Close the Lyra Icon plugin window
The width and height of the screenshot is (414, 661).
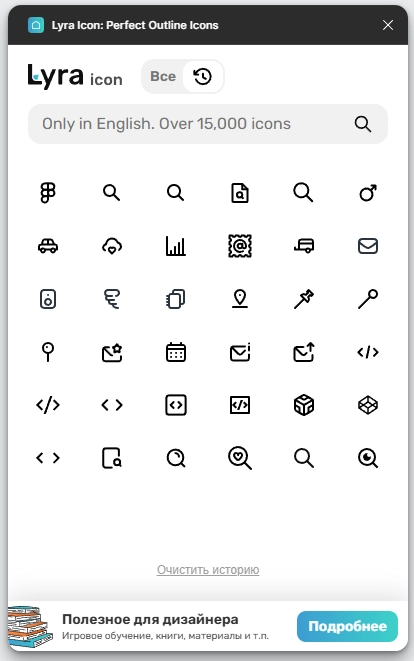[388, 25]
